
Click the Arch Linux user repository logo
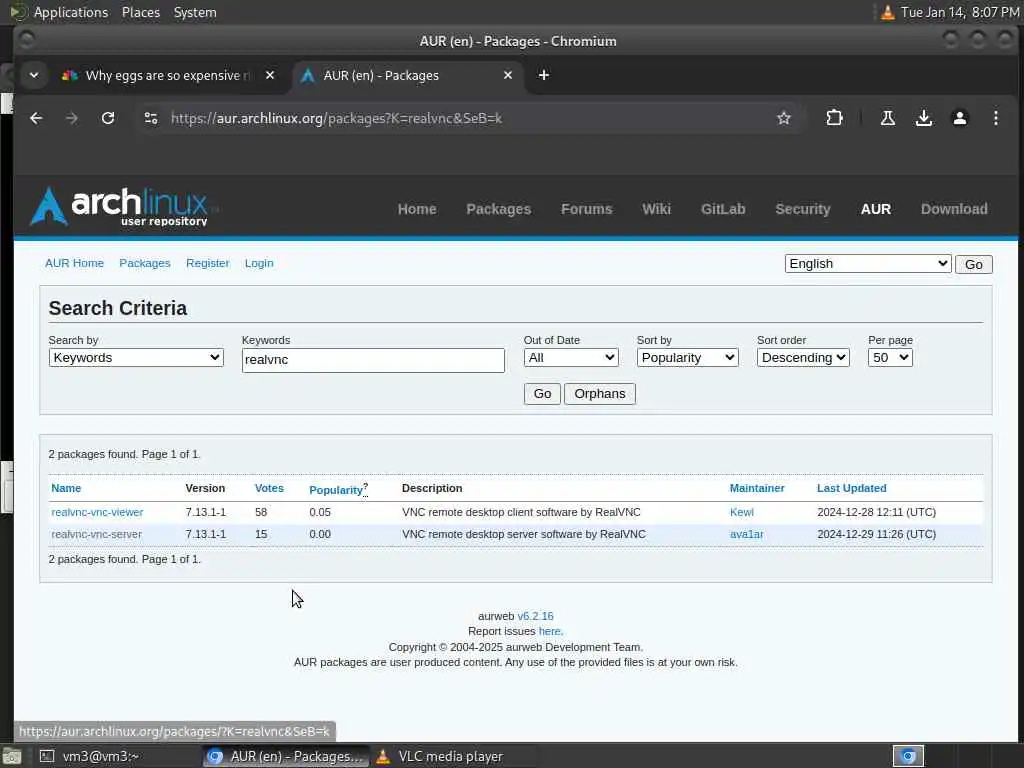[x=121, y=206]
